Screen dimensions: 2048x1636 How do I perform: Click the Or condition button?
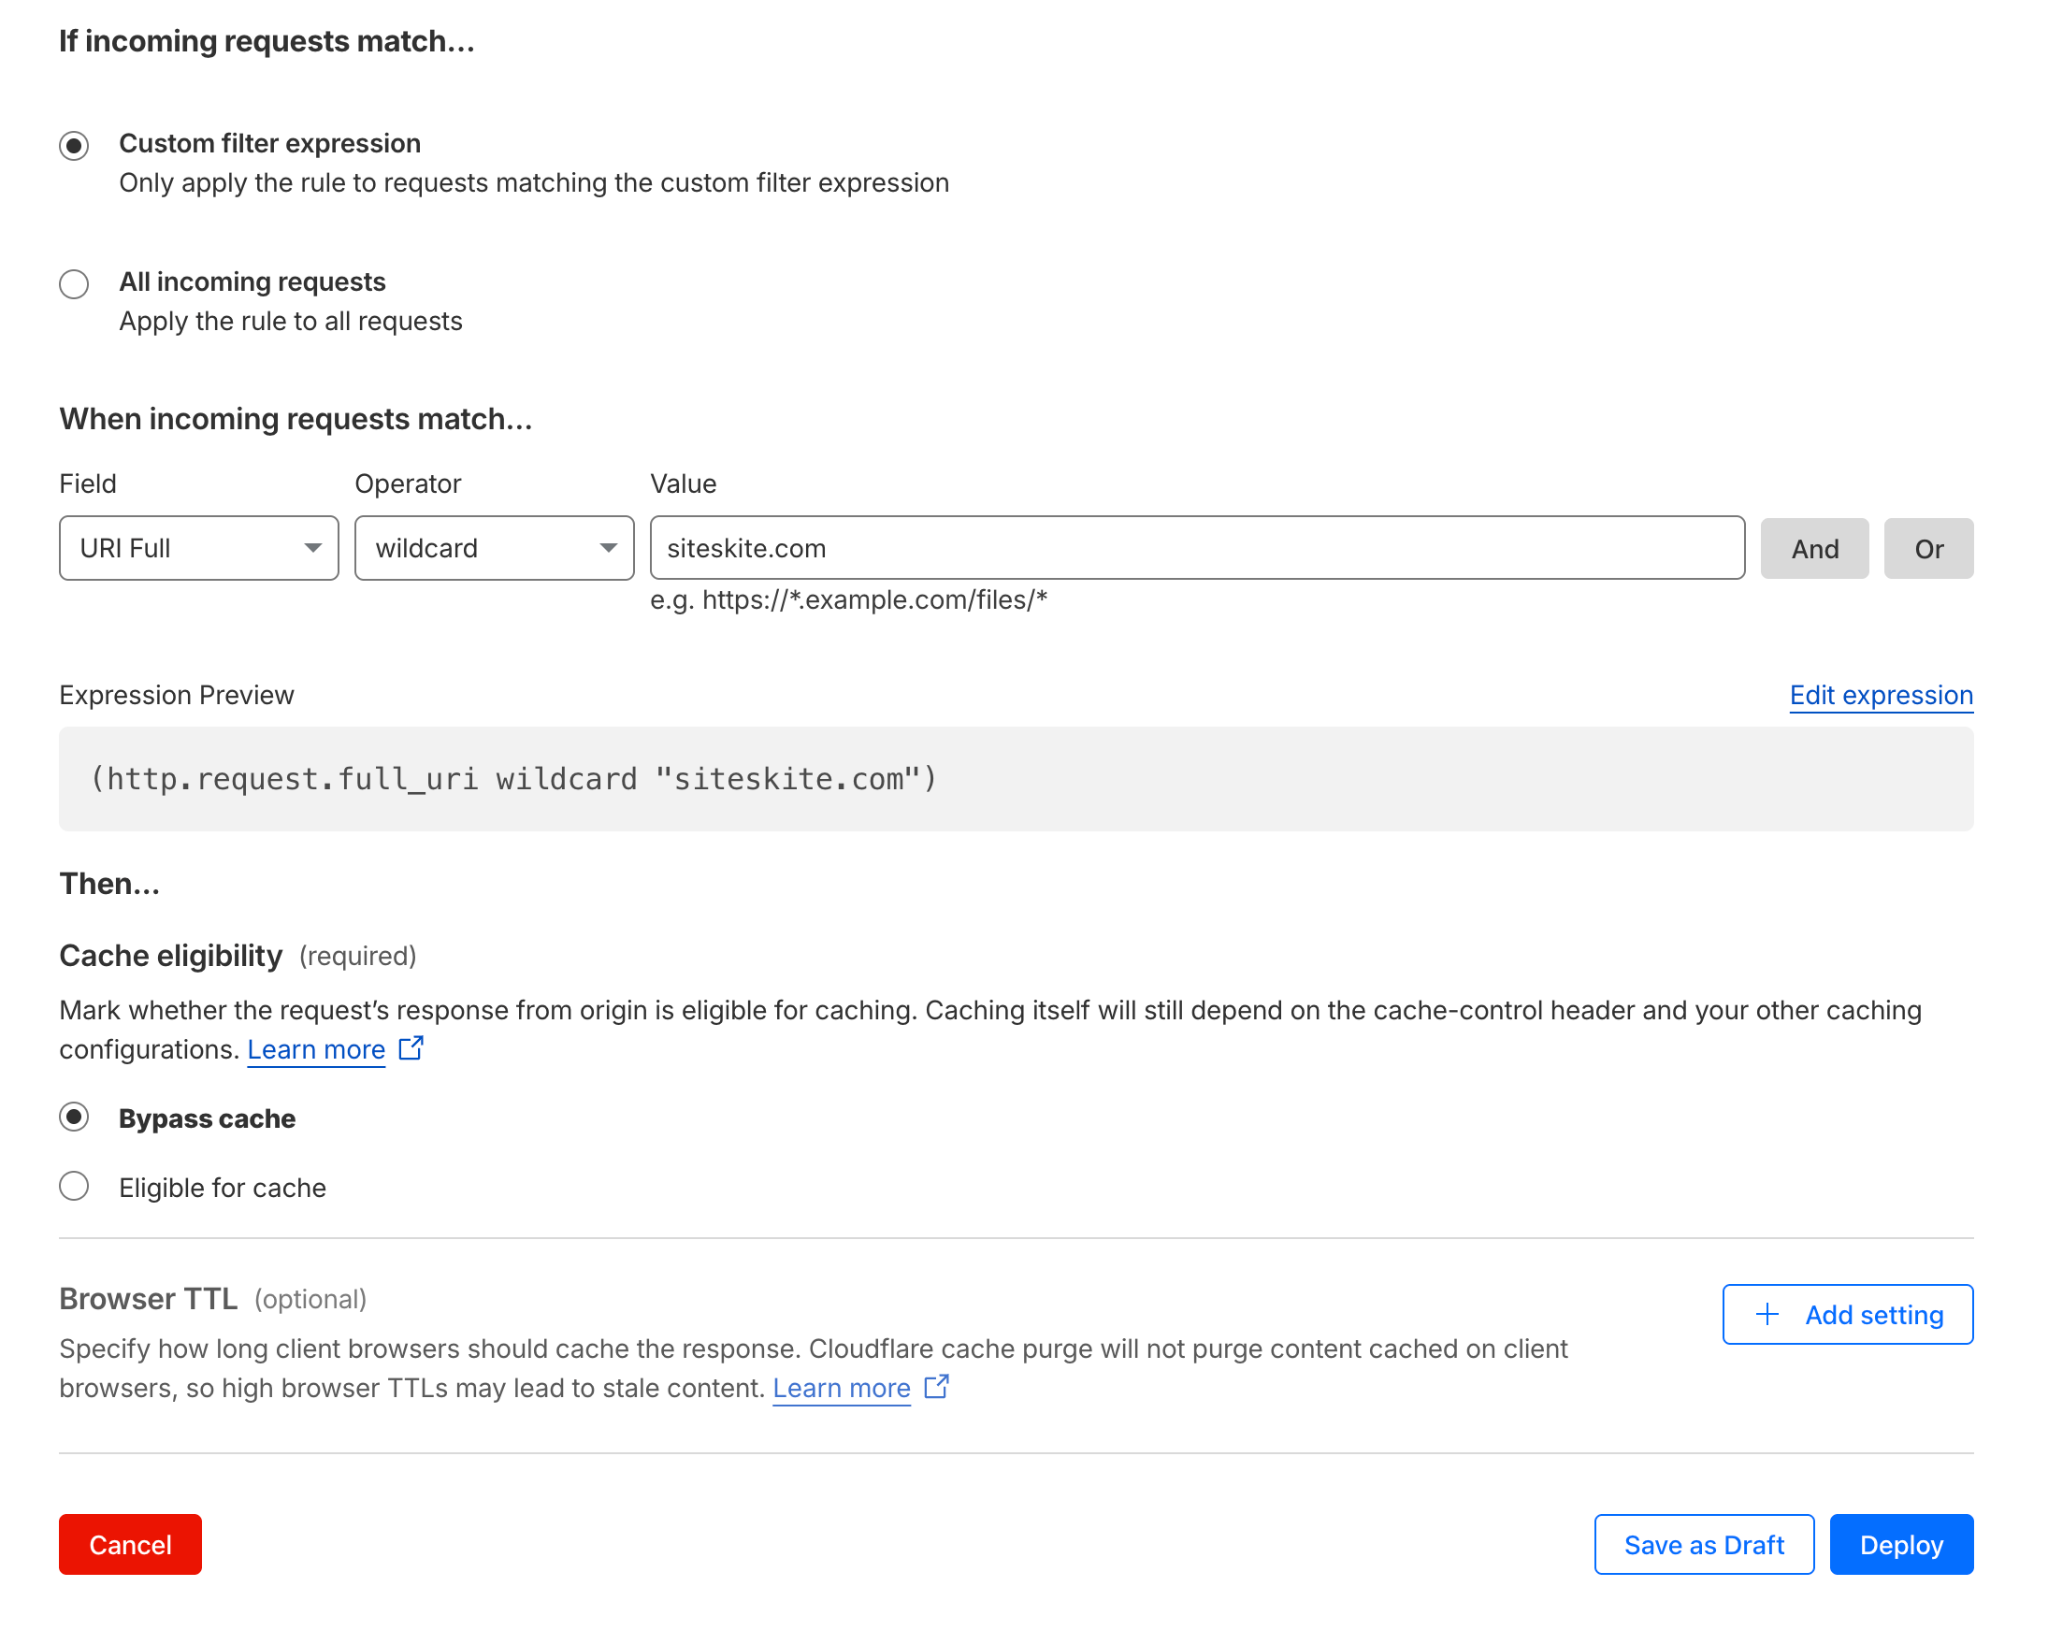(1927, 549)
